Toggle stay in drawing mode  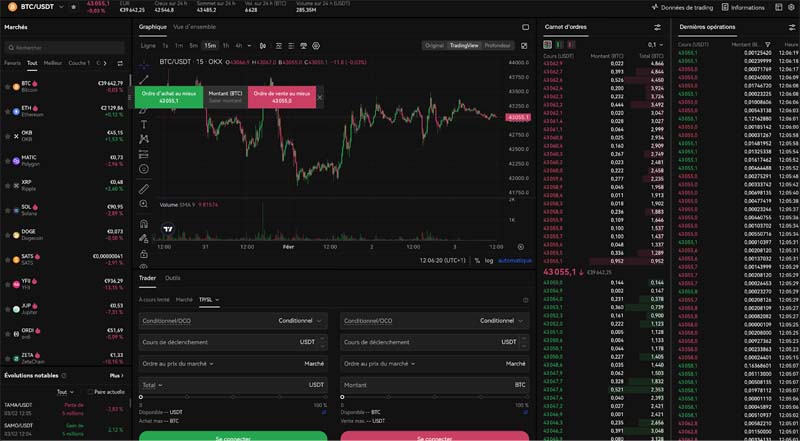click(144, 238)
